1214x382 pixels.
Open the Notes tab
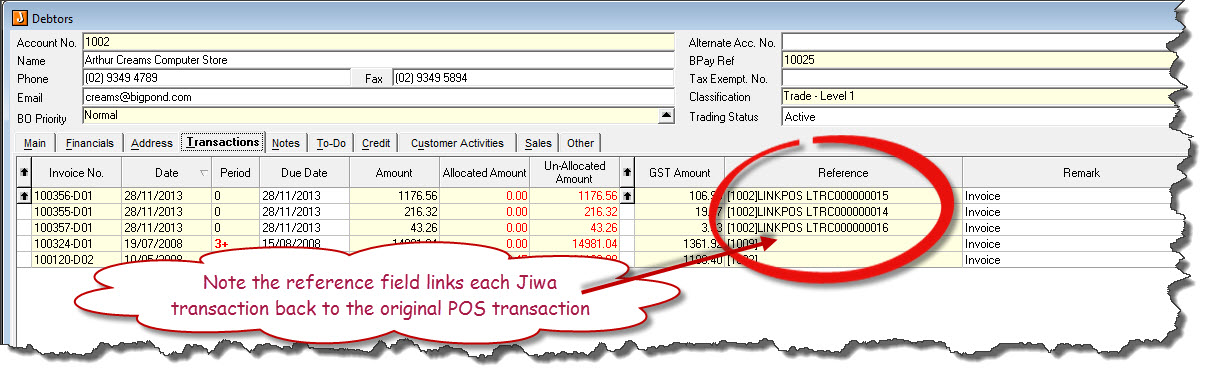point(286,143)
